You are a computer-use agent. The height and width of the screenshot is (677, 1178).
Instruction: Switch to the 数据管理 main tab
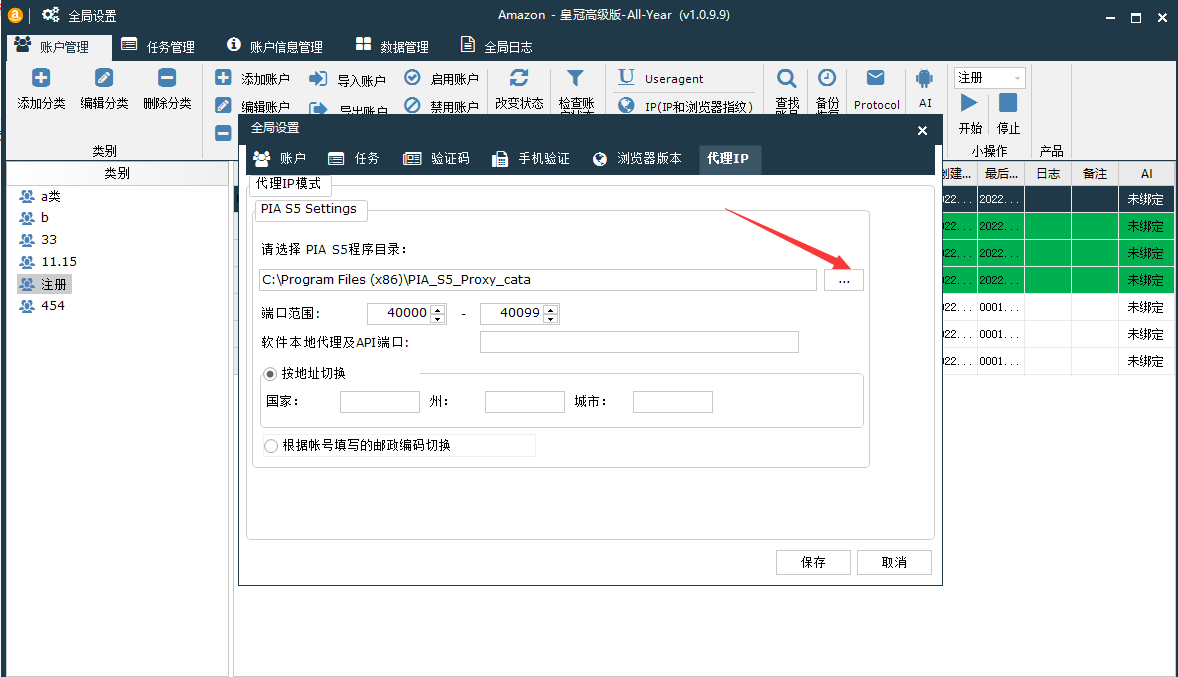[x=392, y=47]
